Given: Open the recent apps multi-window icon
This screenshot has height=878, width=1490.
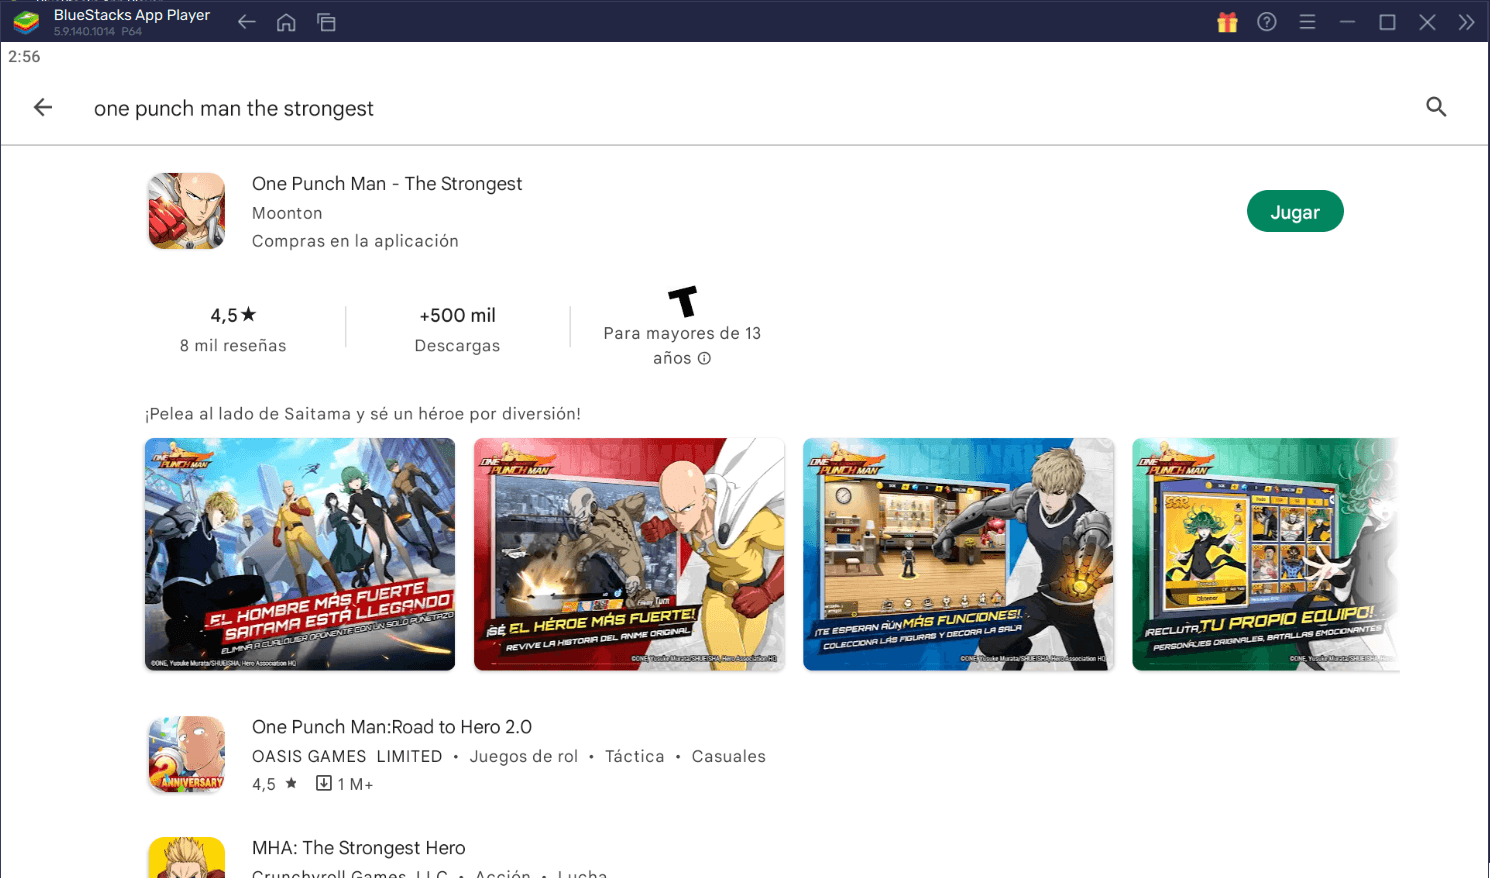Looking at the screenshot, I should 326,22.
